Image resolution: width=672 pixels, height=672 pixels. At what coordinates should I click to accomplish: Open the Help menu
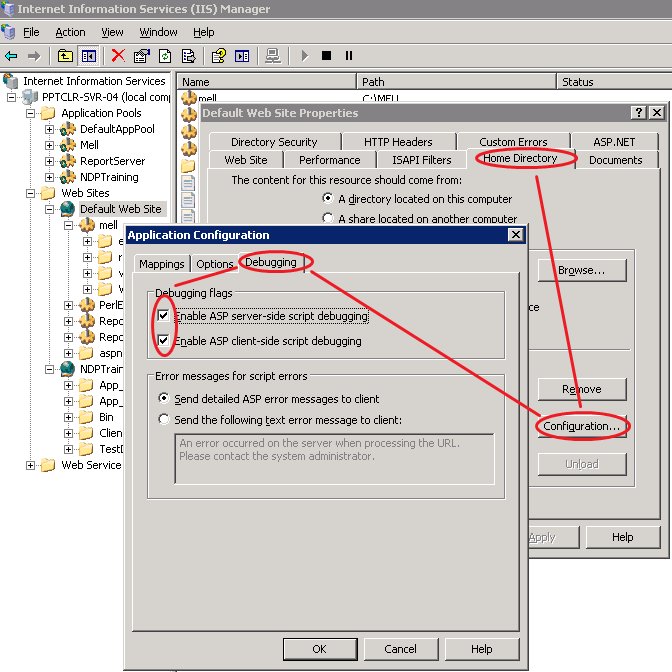click(x=204, y=32)
